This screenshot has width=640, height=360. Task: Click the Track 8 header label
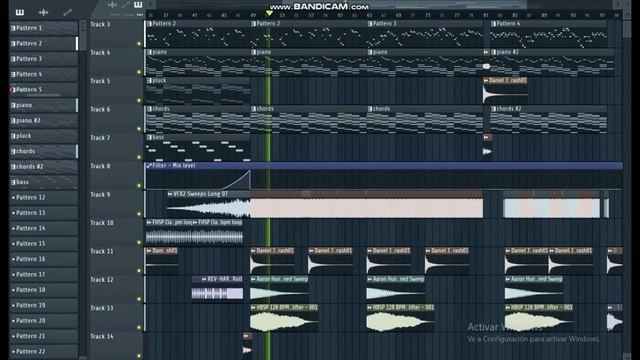100,166
